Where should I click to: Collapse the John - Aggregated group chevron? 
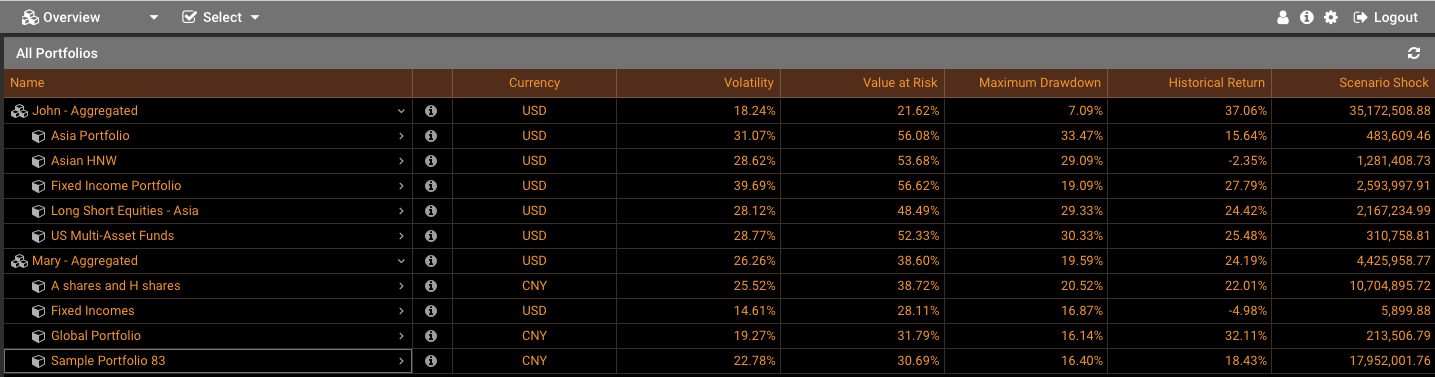pyautogui.click(x=401, y=111)
